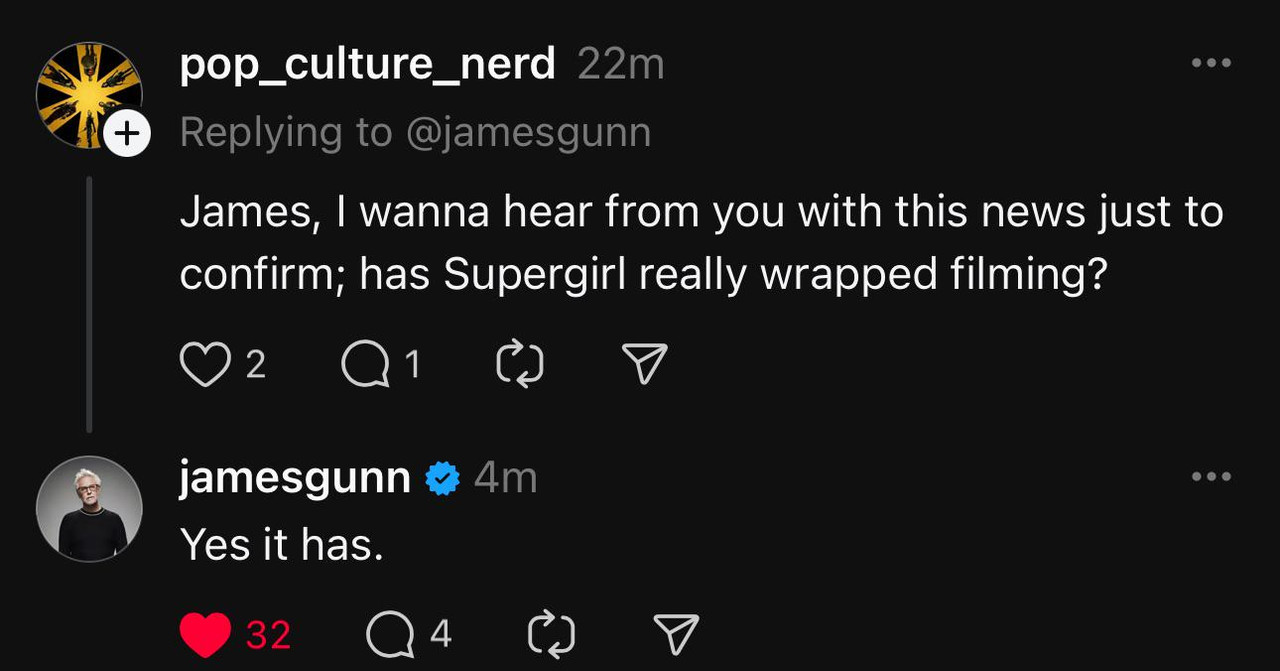The width and height of the screenshot is (1280, 671).
Task: Repost pop_culture_nerd's Supergirl question
Action: [520, 365]
